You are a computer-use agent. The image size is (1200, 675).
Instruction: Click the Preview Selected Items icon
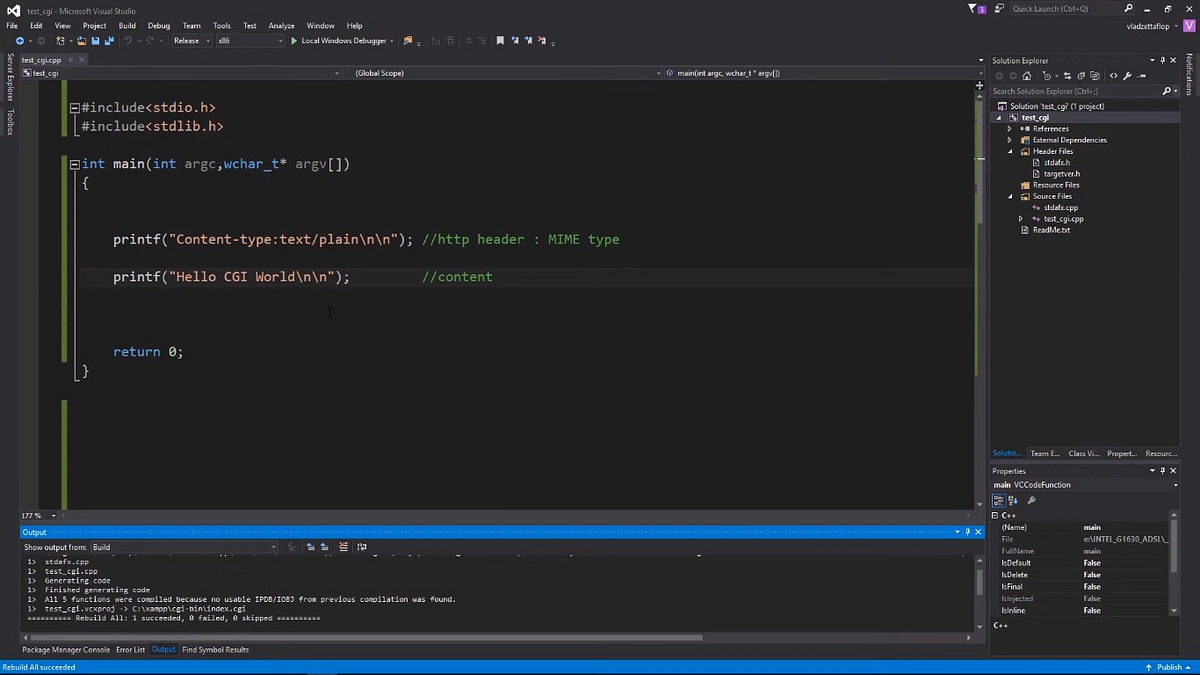pyautogui.click(x=1141, y=76)
